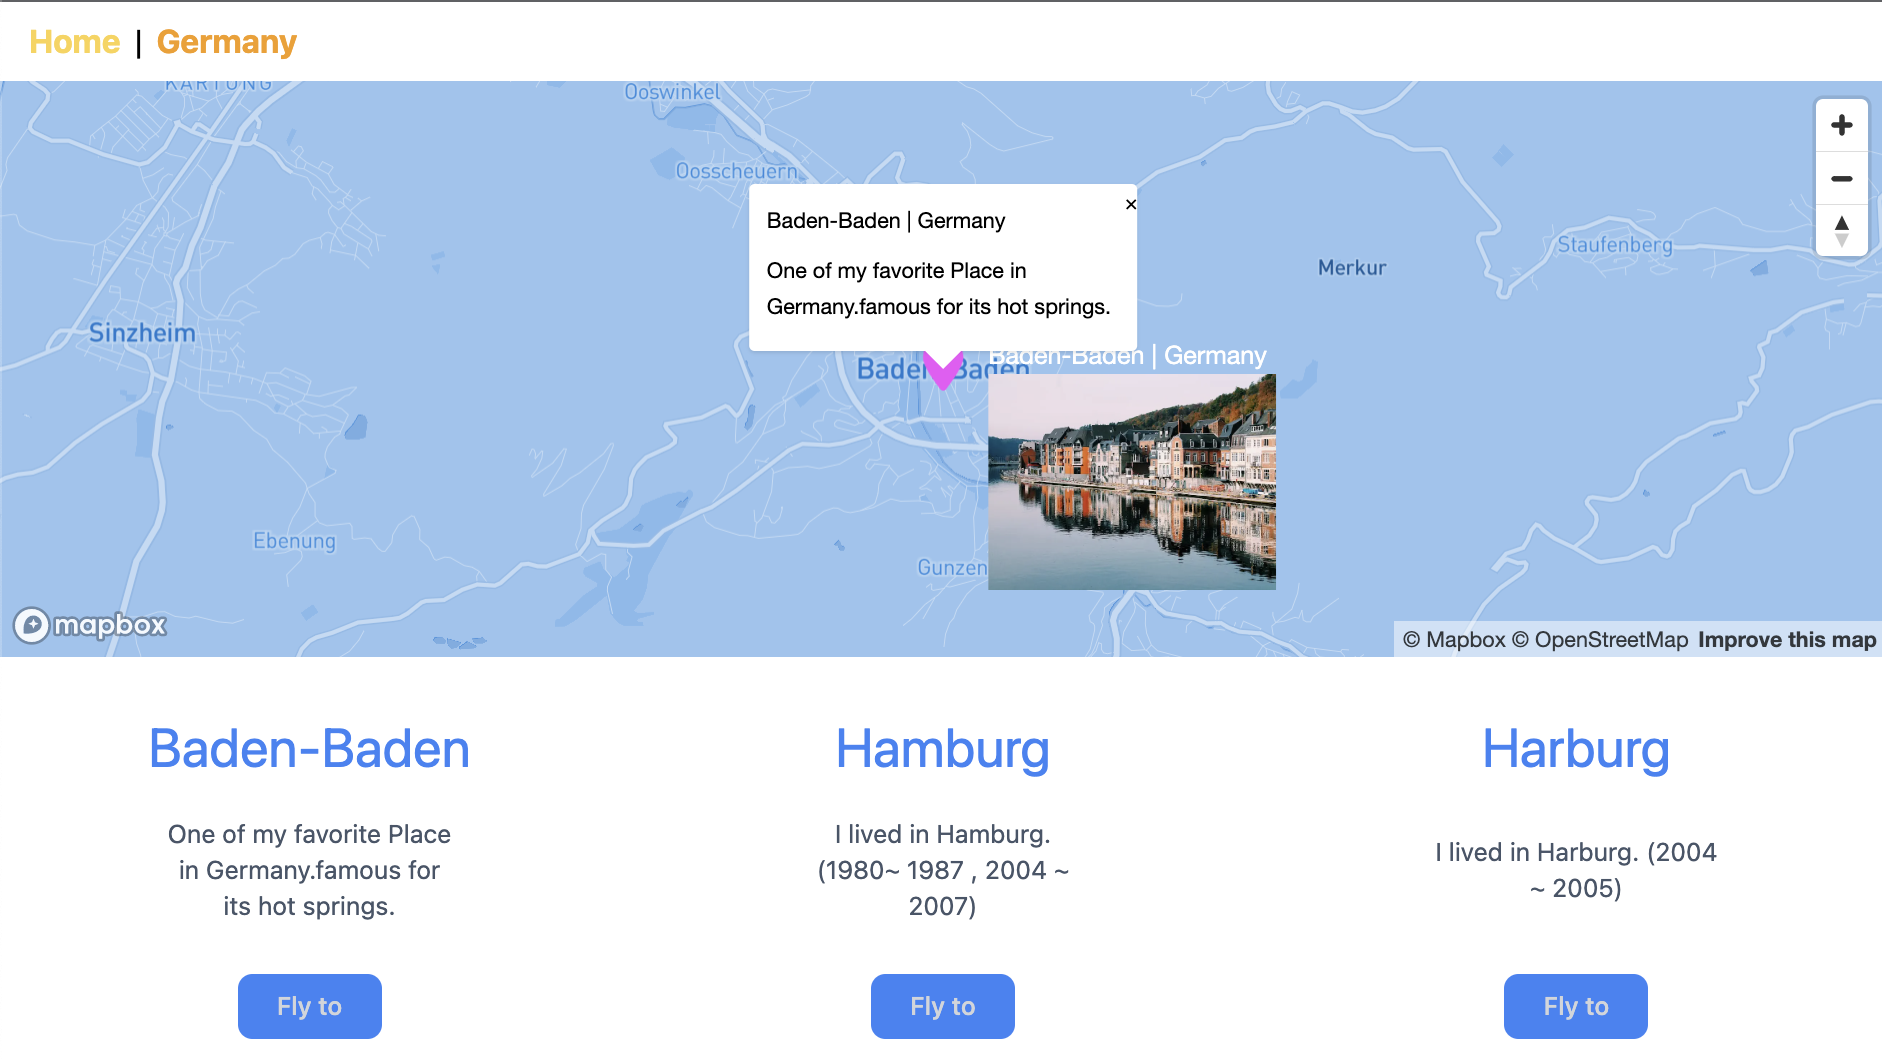Select the purple location pin on the map
This screenshot has width=1882, height=1060.
[x=941, y=370]
